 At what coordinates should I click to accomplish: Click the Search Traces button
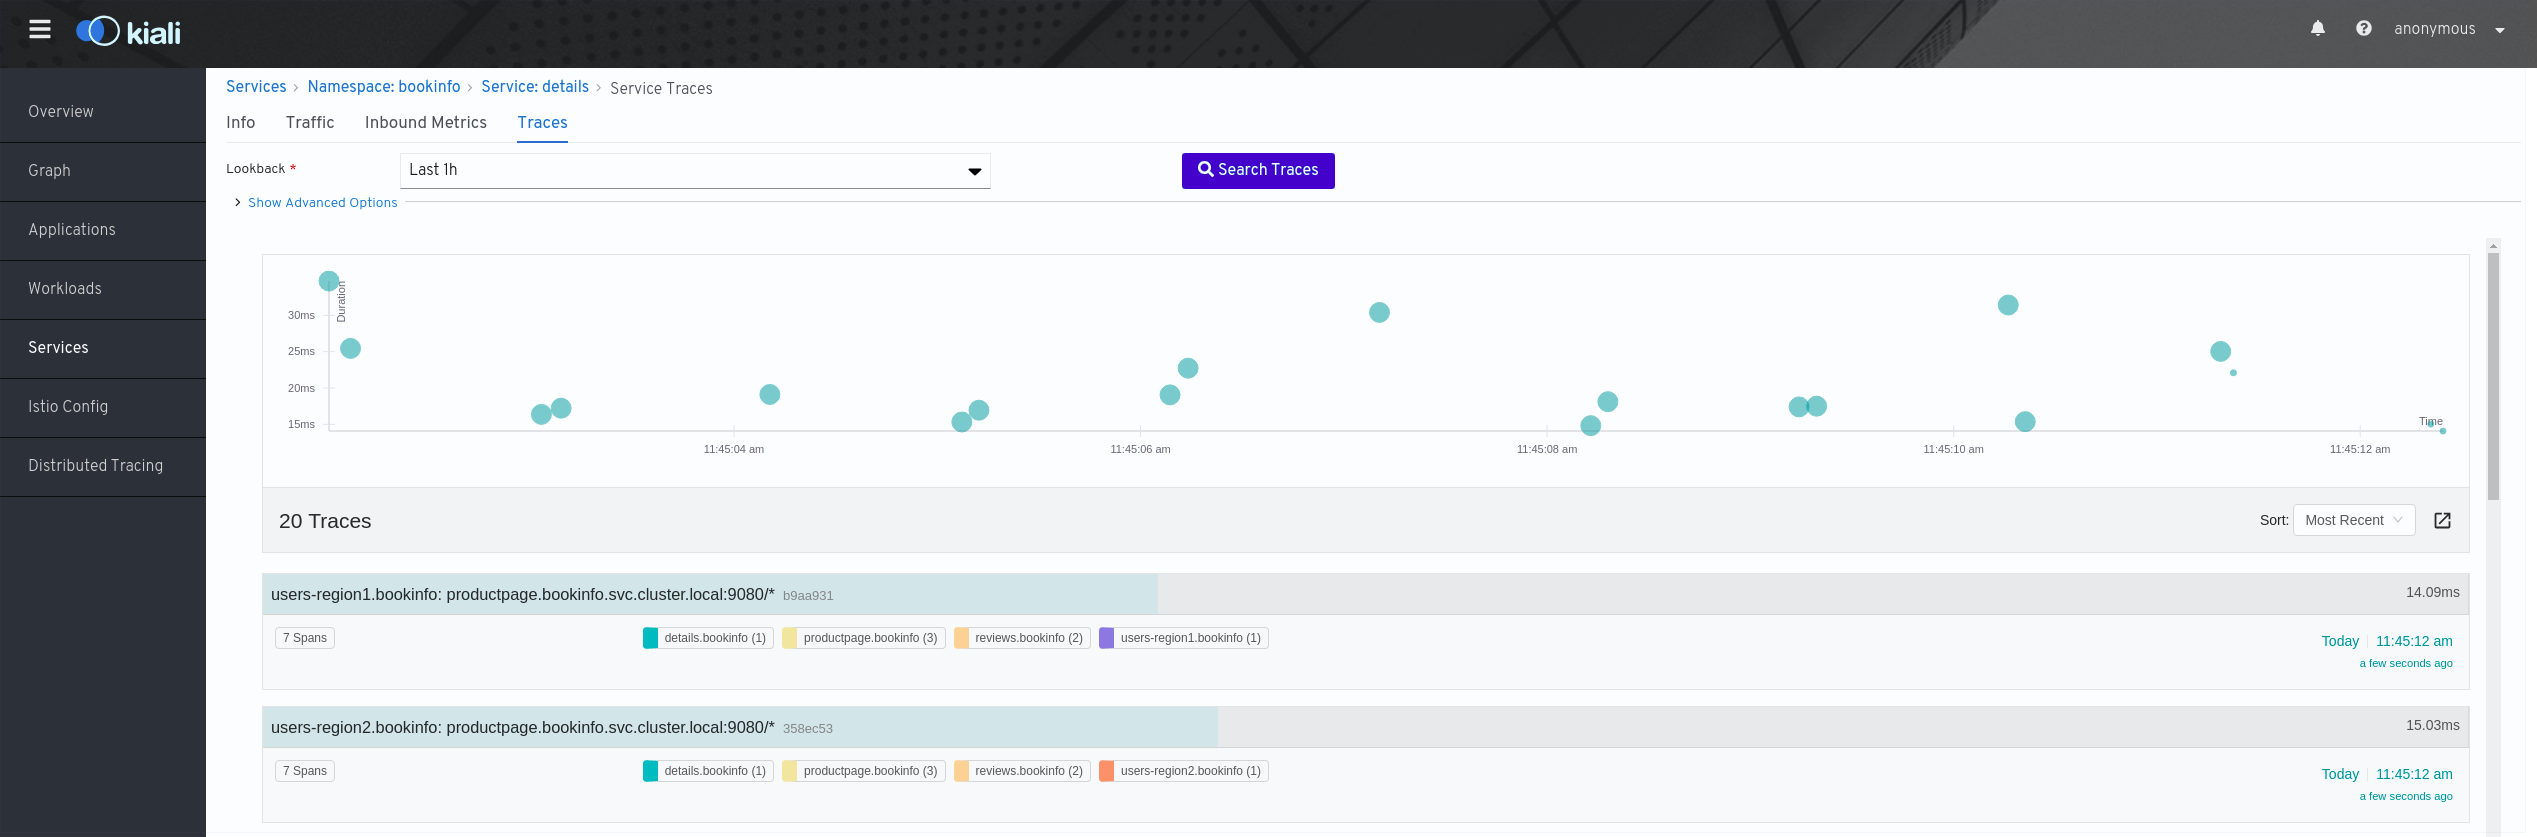(x=1258, y=170)
